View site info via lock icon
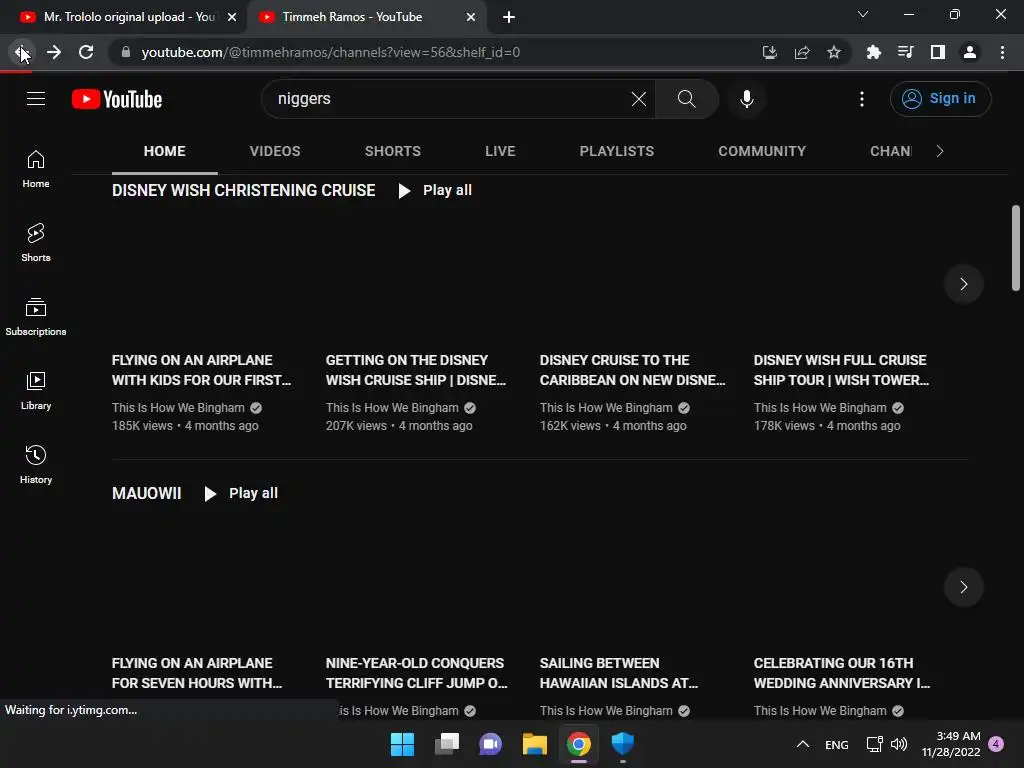The image size is (1024, 768). pyautogui.click(x=126, y=52)
